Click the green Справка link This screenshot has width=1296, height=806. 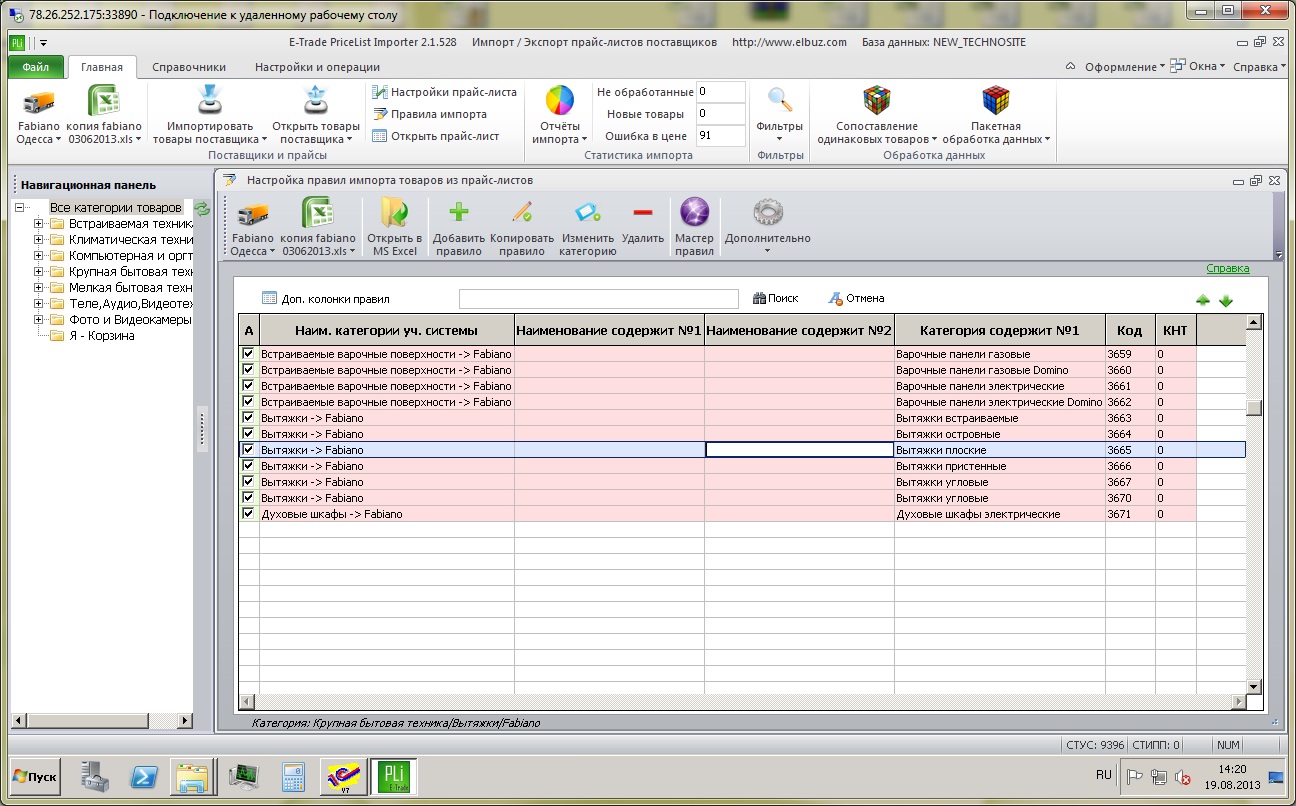(1228, 268)
